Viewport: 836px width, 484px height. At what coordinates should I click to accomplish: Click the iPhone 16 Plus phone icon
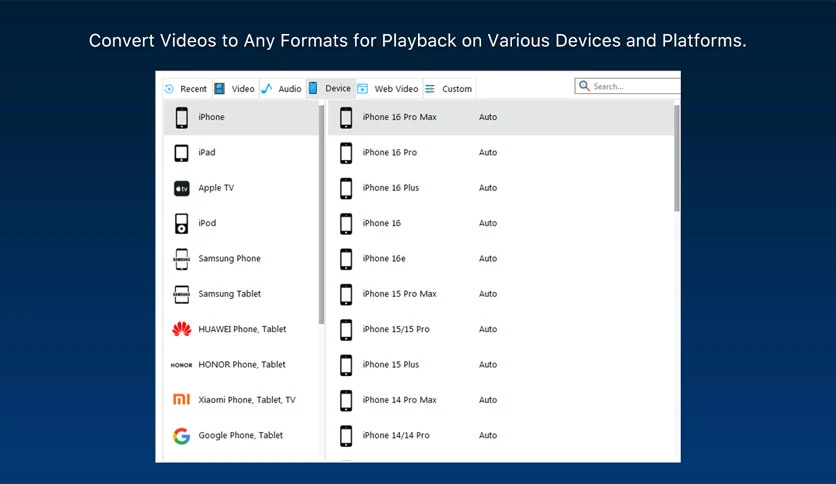pyautogui.click(x=346, y=188)
